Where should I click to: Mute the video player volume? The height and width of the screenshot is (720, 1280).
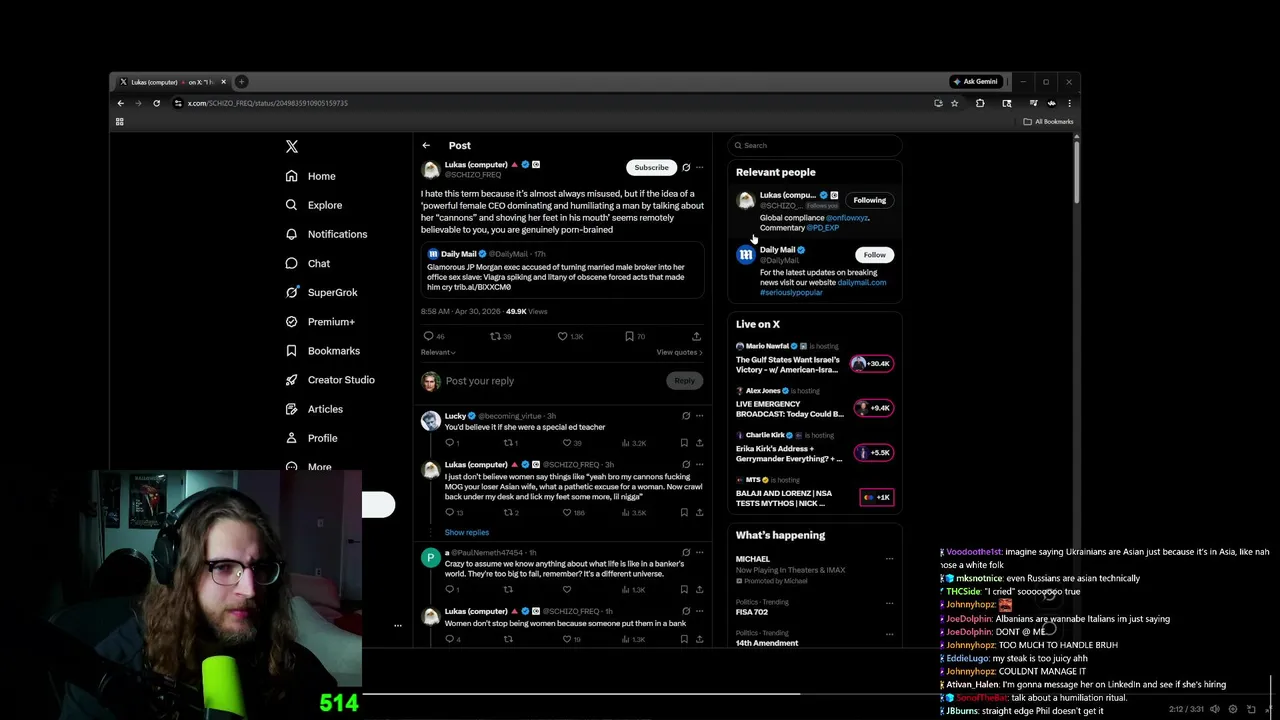1215,709
